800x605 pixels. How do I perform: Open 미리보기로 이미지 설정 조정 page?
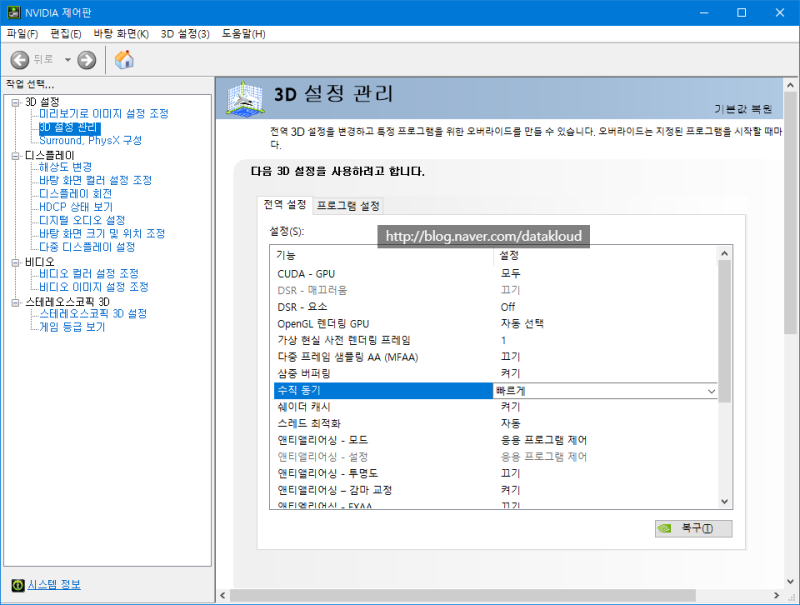pos(104,114)
